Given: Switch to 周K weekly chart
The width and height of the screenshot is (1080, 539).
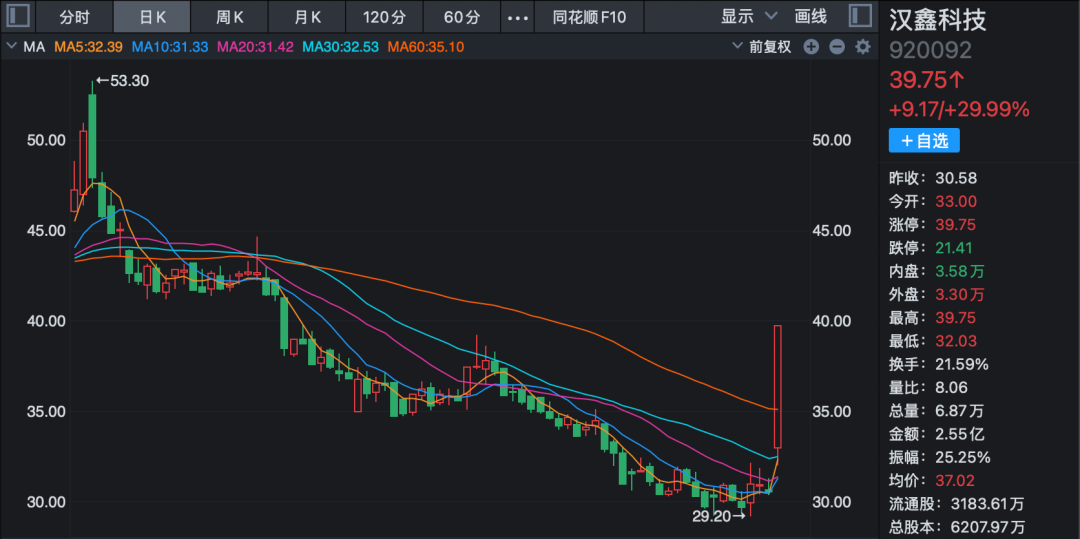Looking at the screenshot, I should point(230,17).
